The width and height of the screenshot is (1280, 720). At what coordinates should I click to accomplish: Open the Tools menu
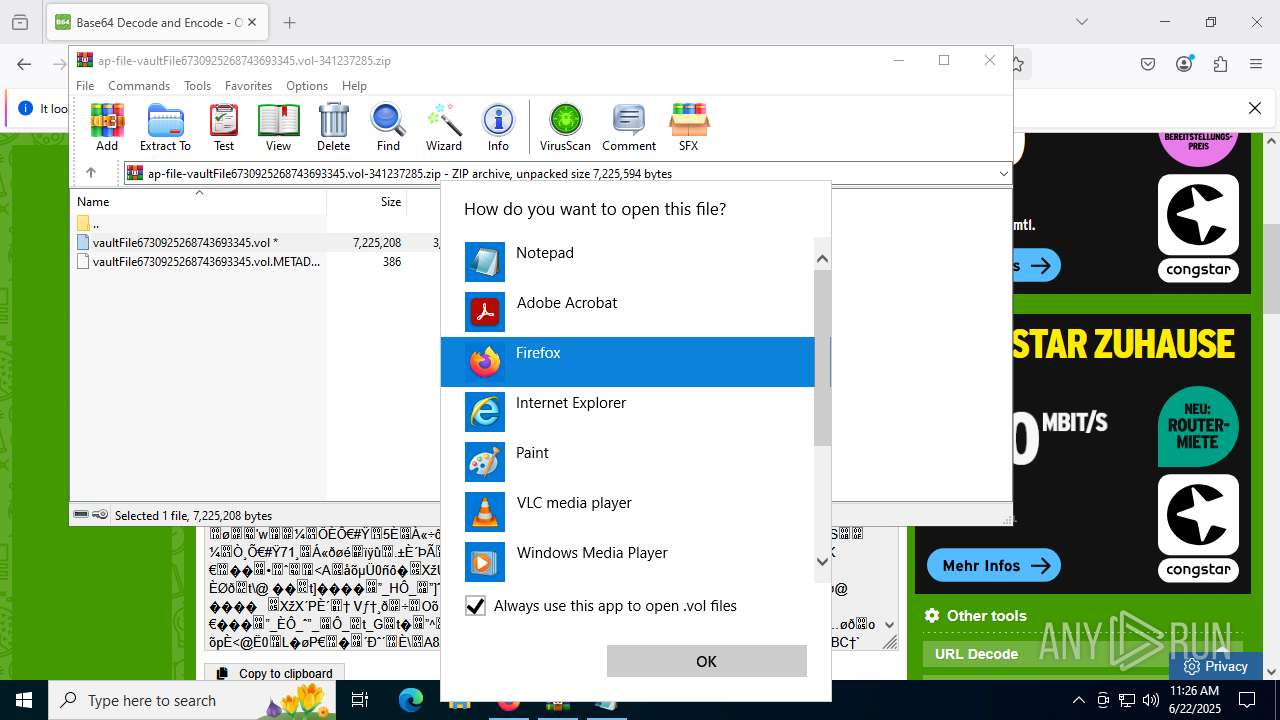point(197,86)
